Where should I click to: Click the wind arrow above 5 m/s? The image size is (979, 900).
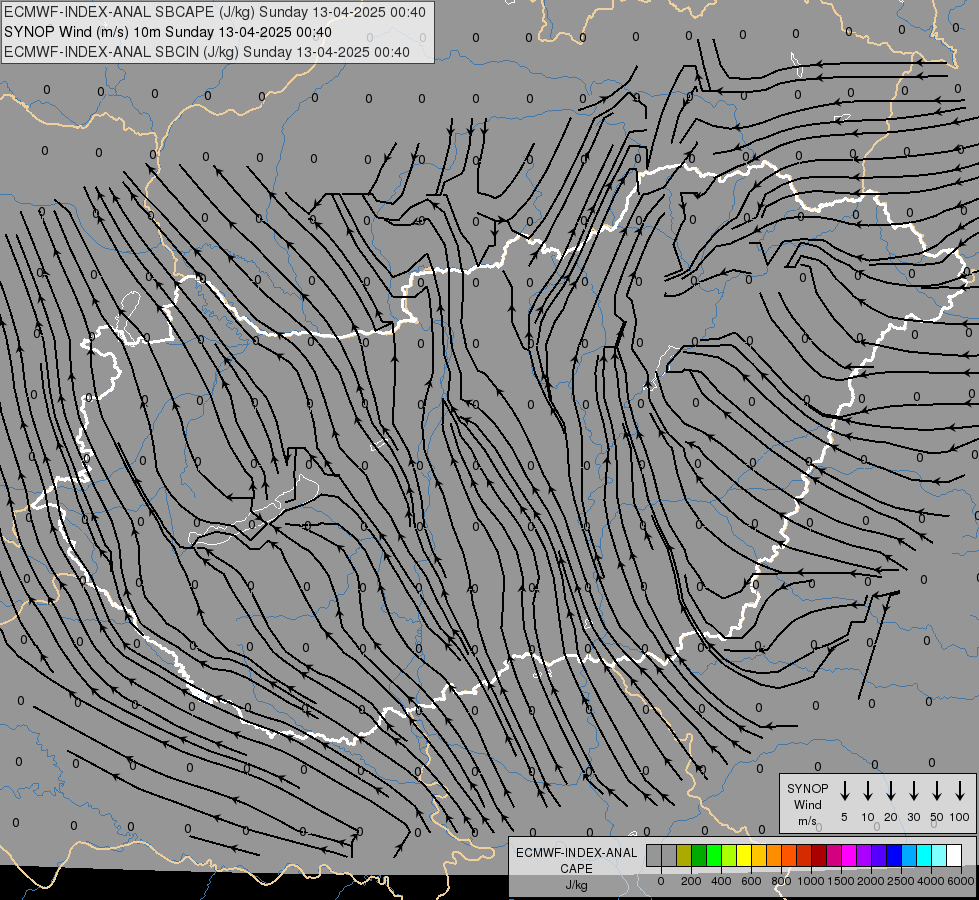(844, 790)
